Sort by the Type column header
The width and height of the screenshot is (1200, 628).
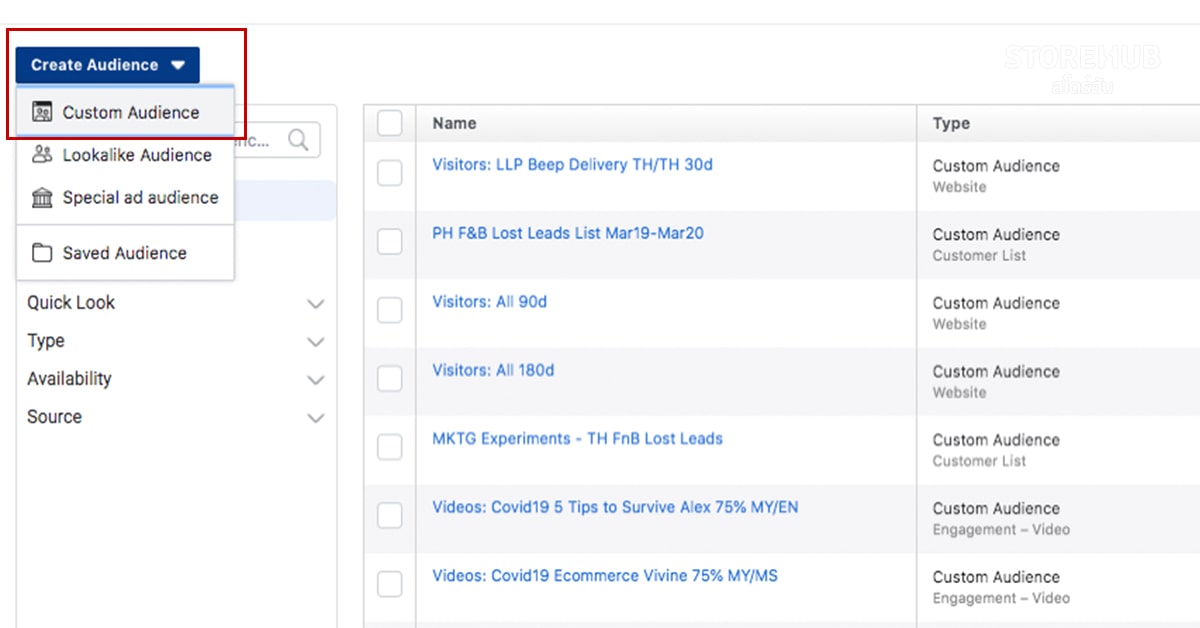click(x=951, y=123)
